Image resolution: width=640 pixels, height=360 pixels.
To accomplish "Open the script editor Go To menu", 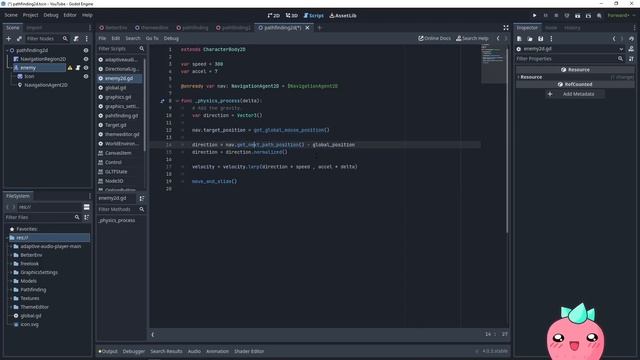I will point(152,38).
